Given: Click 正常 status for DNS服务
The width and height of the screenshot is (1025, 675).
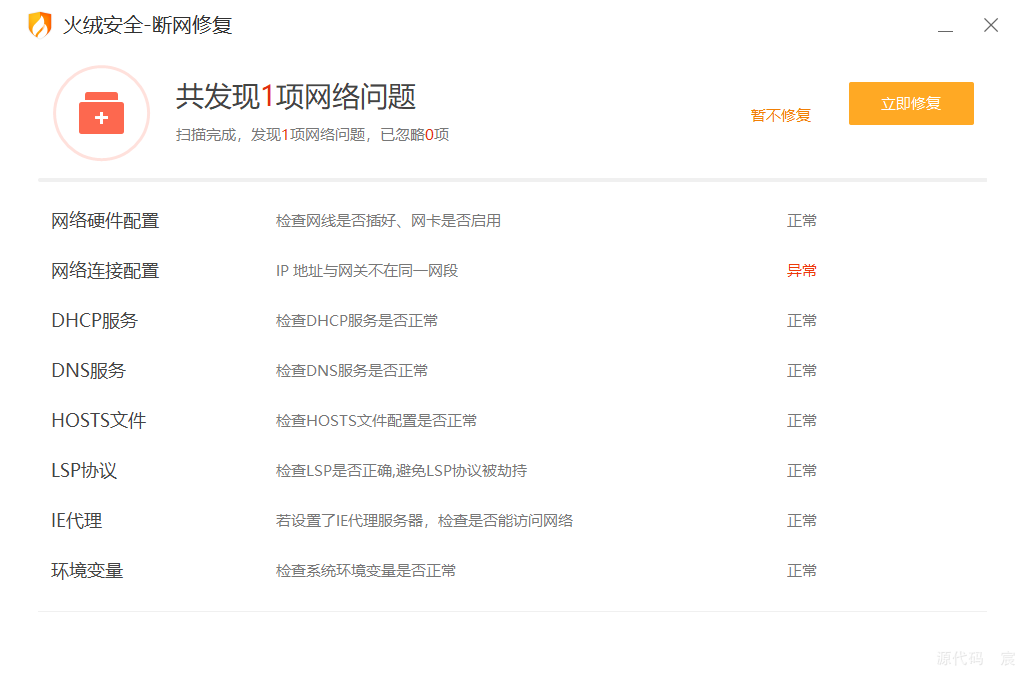Looking at the screenshot, I should [x=801, y=370].
